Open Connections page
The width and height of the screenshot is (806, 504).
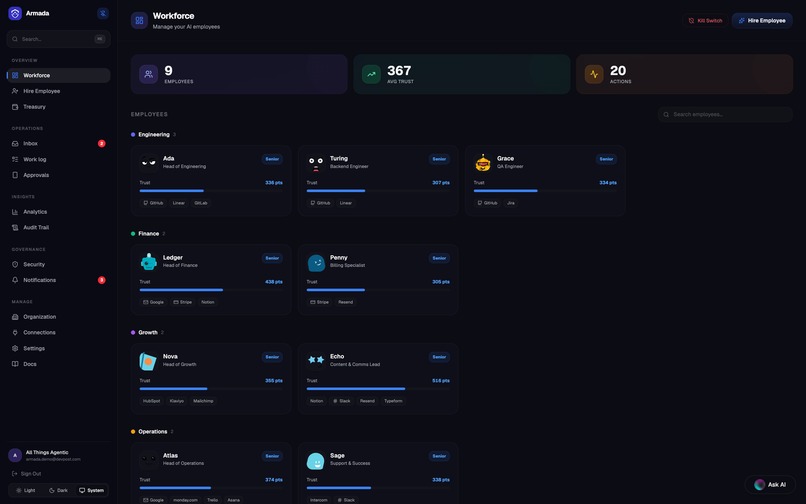(x=59, y=333)
